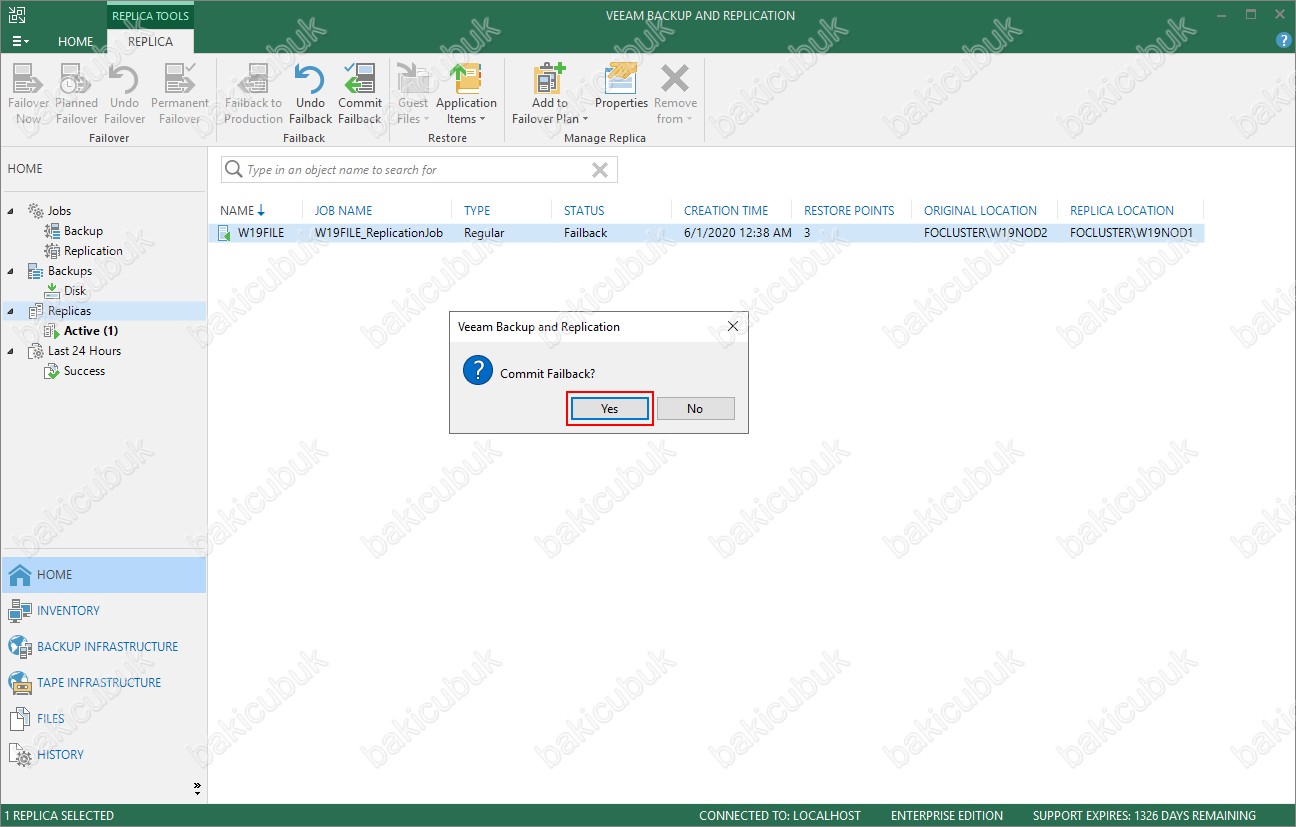Open the FILES navigation view
This screenshot has height=827, width=1296.
point(104,719)
